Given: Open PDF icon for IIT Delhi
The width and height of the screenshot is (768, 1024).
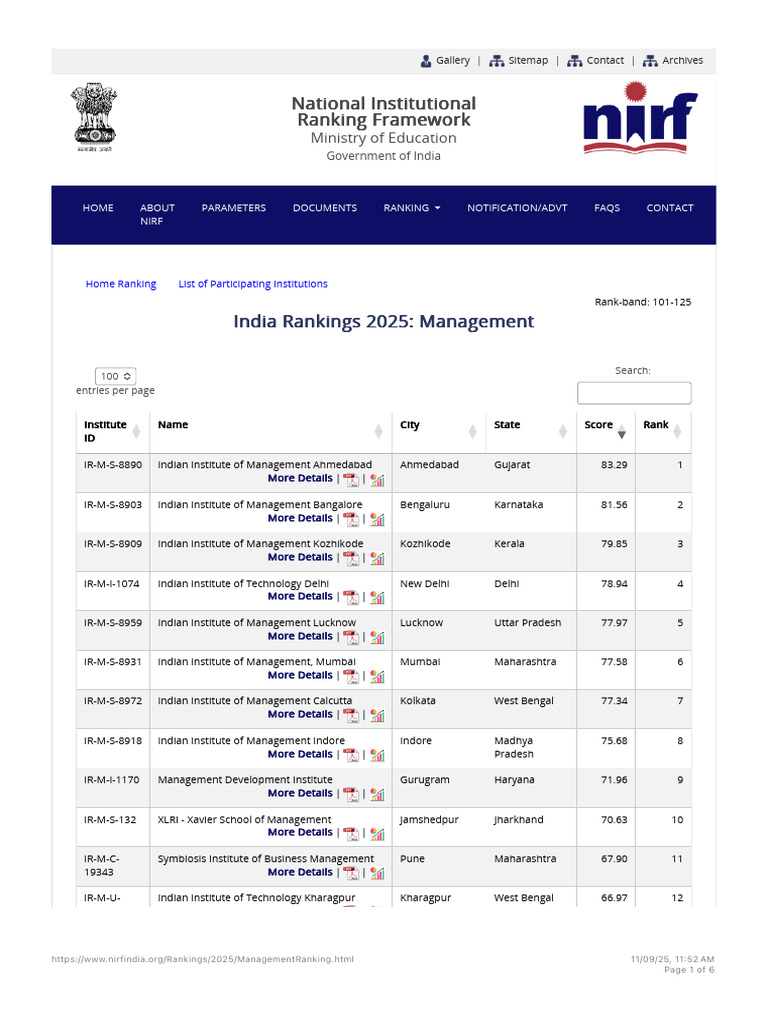Looking at the screenshot, I should tap(351, 598).
